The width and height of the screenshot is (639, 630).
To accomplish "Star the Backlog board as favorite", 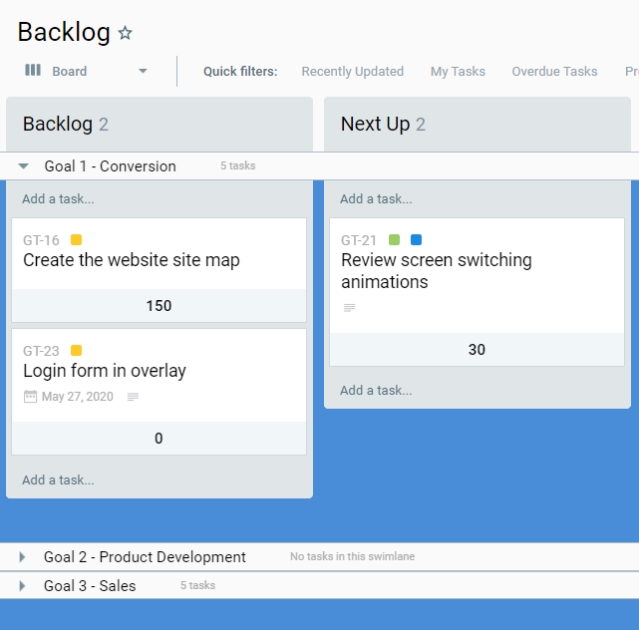I will (125, 33).
